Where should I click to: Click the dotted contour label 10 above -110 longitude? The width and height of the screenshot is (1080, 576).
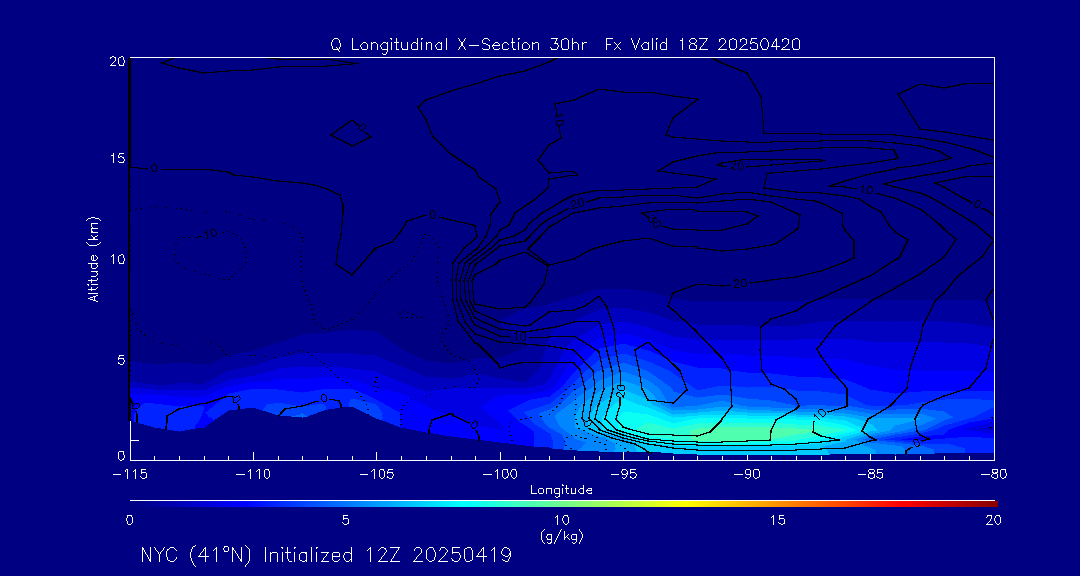pyautogui.click(x=210, y=234)
